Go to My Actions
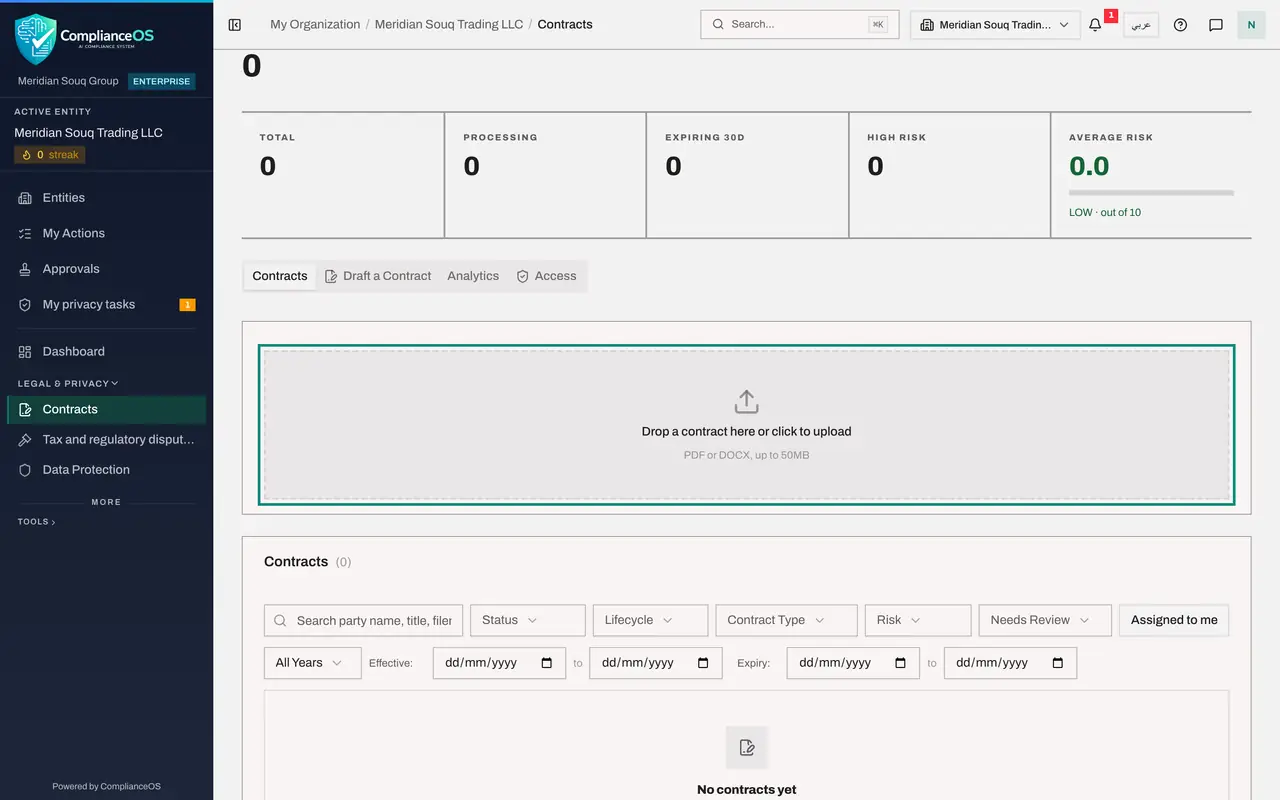The width and height of the screenshot is (1280, 800). coord(106,233)
